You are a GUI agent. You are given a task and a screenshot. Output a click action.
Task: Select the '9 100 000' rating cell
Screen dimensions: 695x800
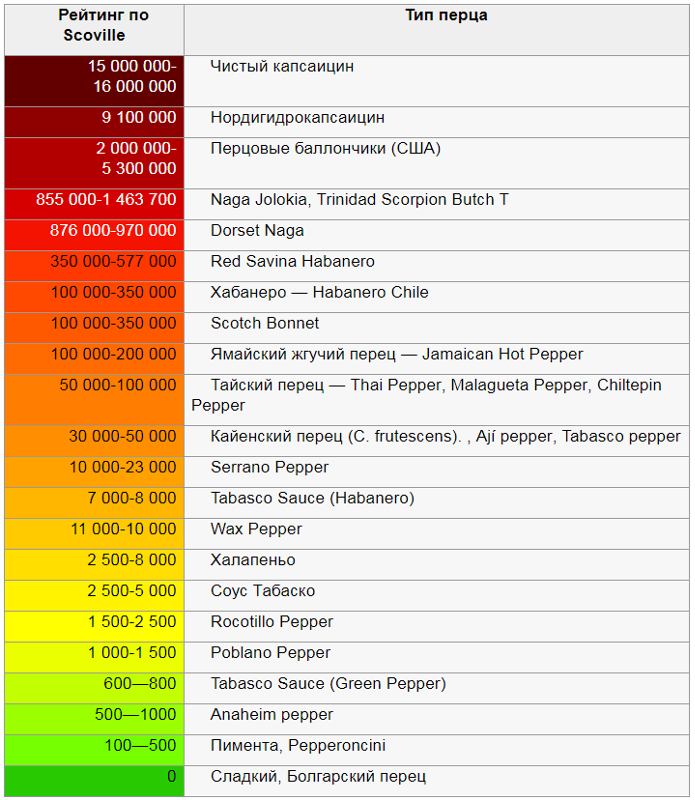pos(94,122)
